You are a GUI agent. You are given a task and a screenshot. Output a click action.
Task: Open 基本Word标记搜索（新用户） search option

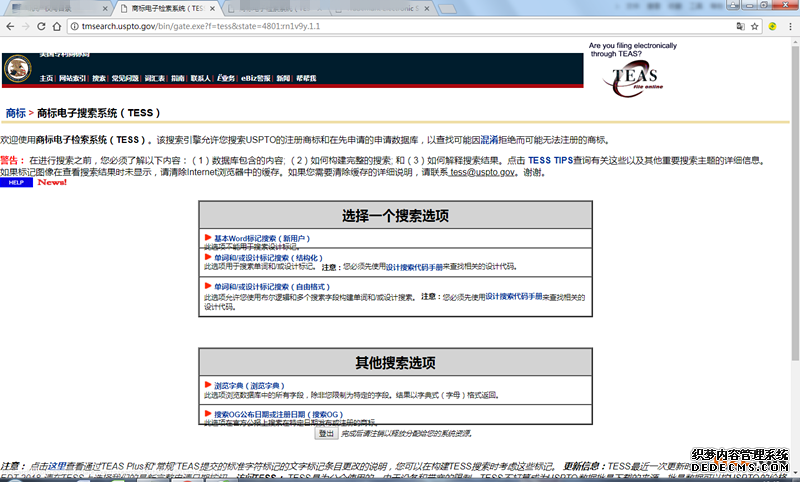tap(262, 238)
